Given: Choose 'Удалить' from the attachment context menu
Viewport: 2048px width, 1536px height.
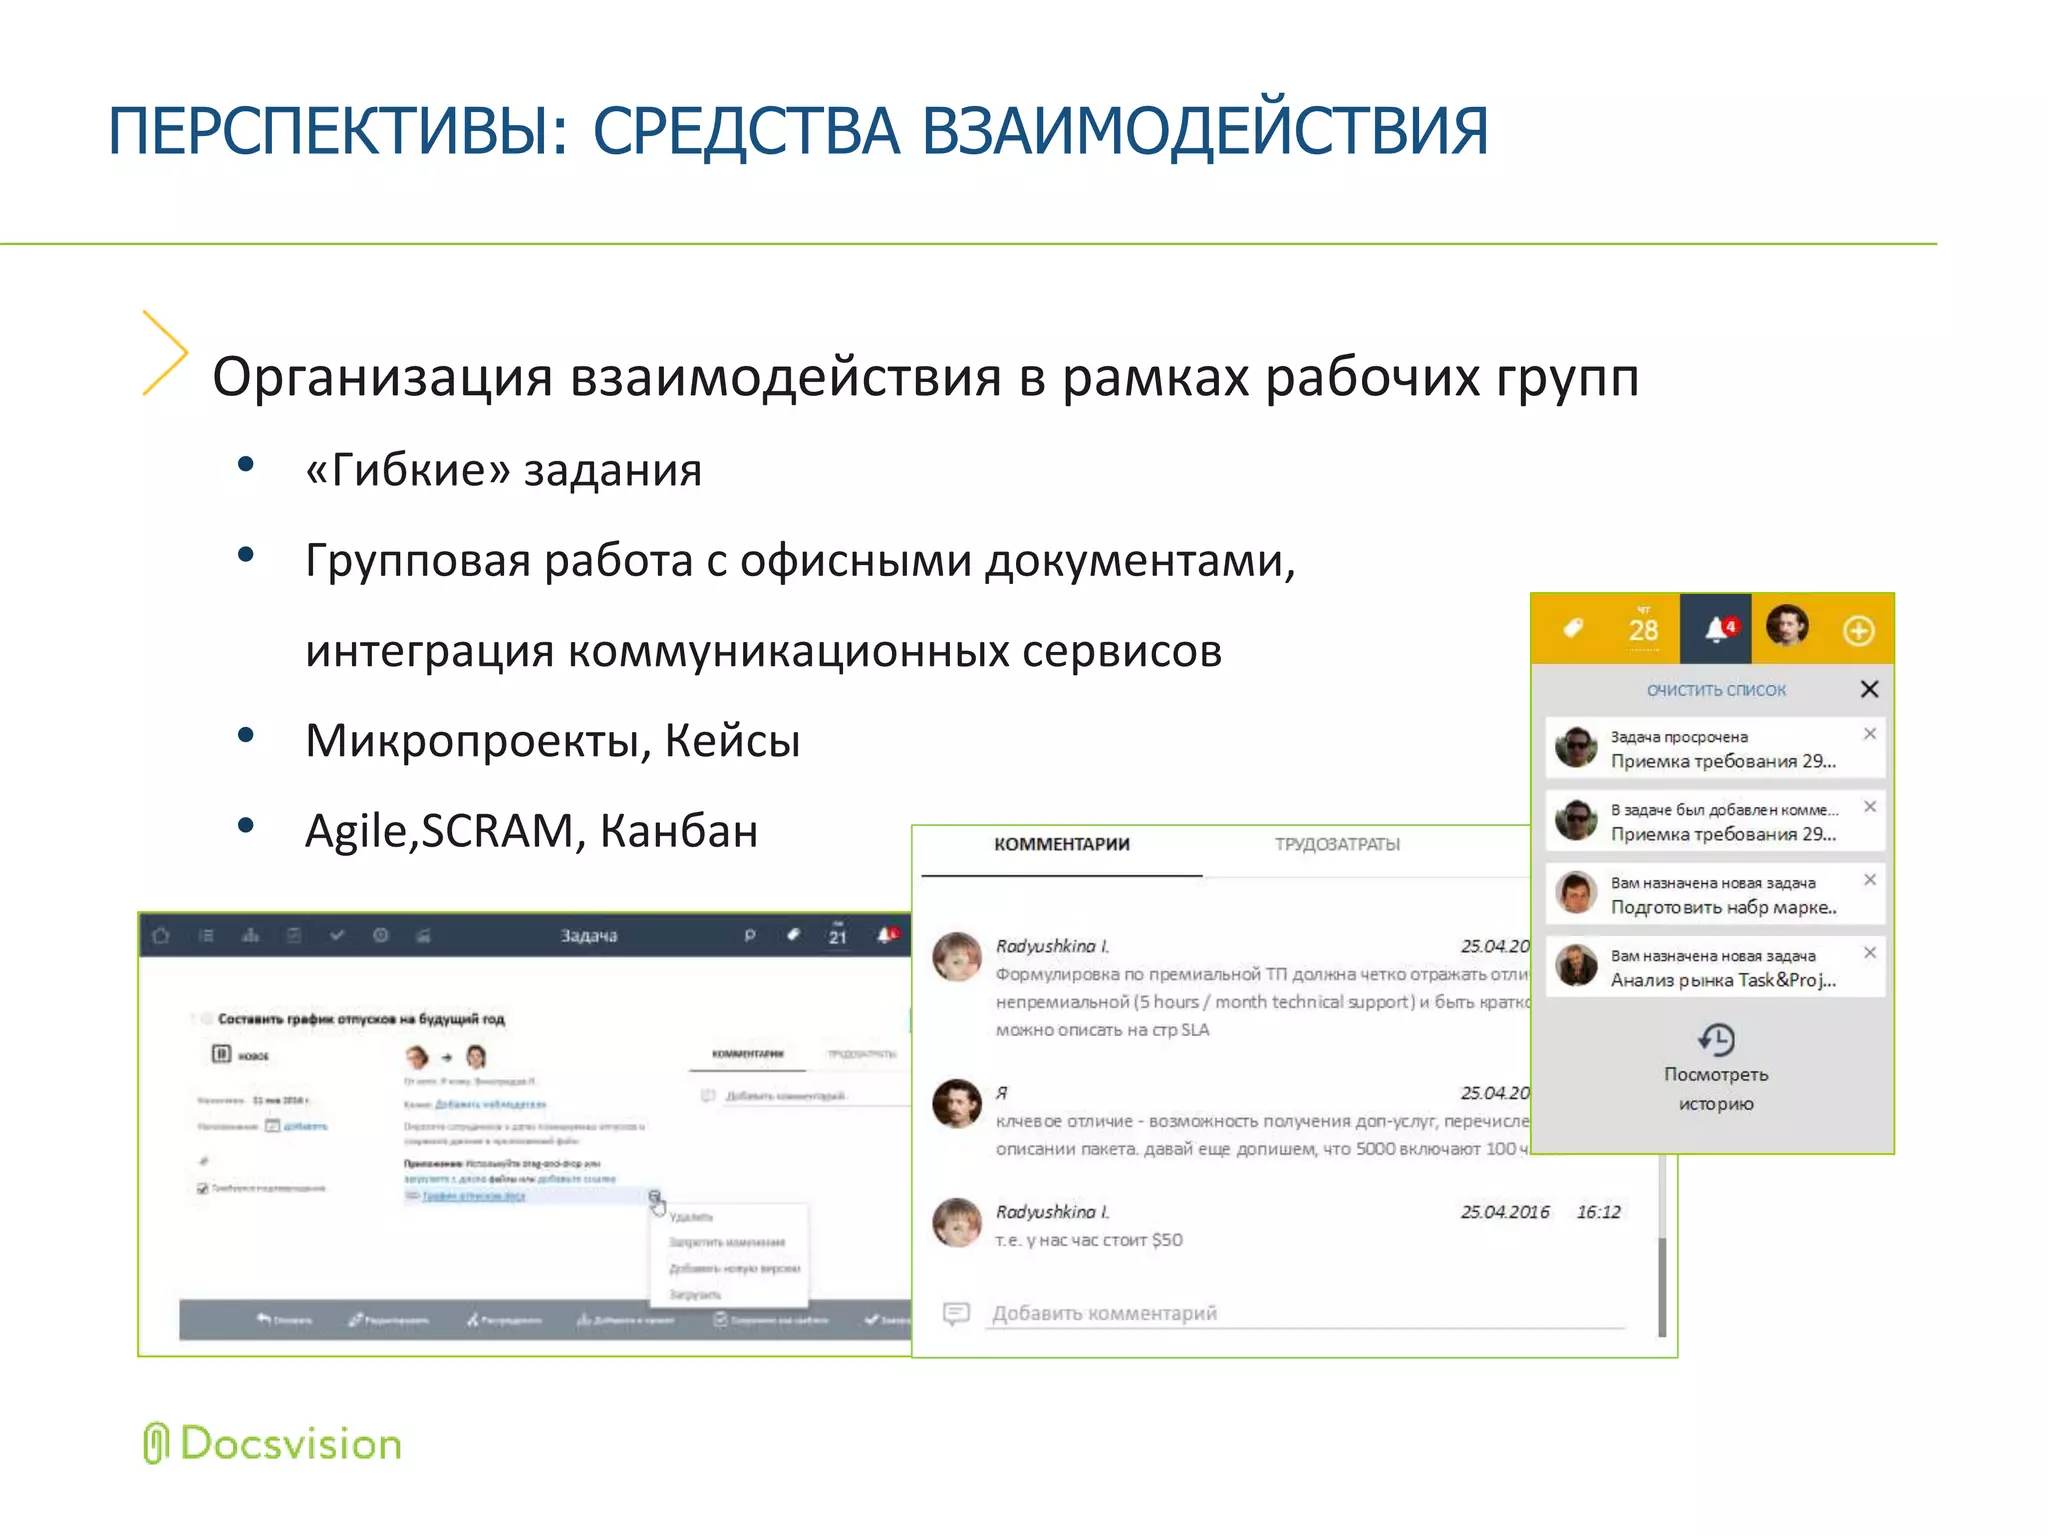Looking at the screenshot, I should 691,1217.
